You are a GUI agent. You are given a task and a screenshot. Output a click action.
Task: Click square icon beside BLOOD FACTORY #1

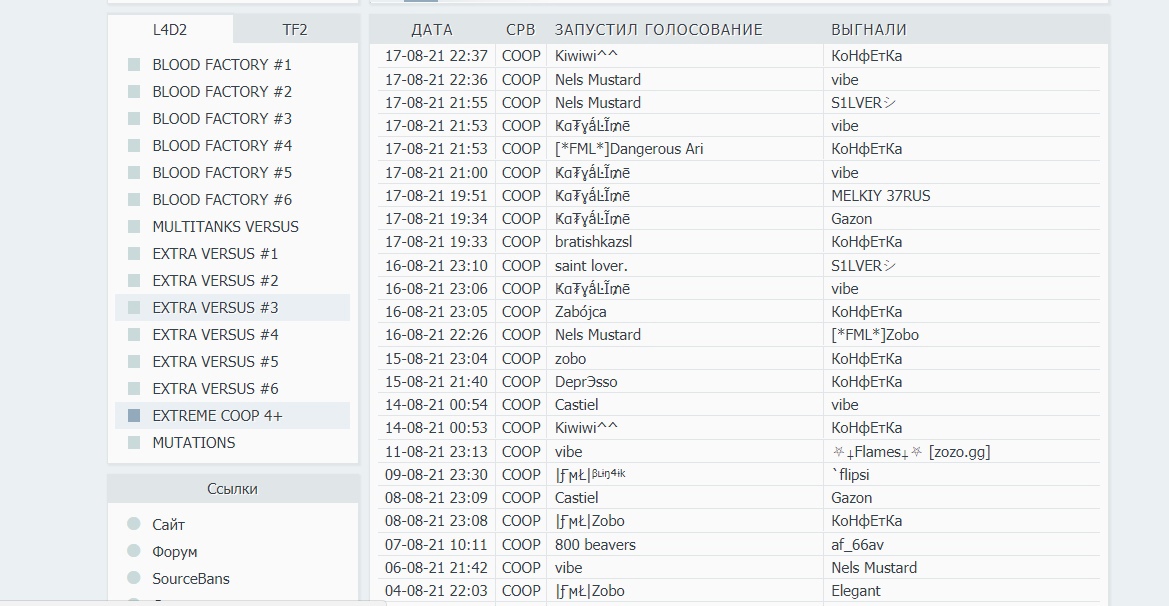(x=134, y=65)
